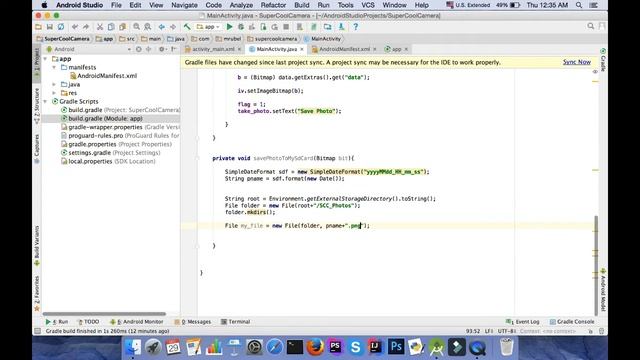This screenshot has height=360, width=640.
Task: Navigate back with blue left arrow
Action: [162, 27]
